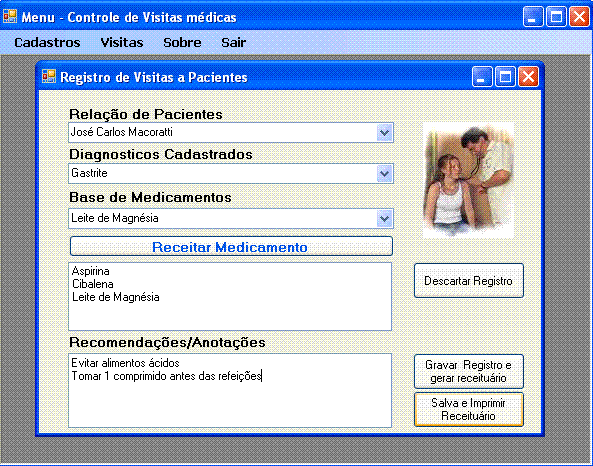Image resolution: width=593 pixels, height=466 pixels.
Task: Open the Cadastros menu
Action: click(x=47, y=42)
